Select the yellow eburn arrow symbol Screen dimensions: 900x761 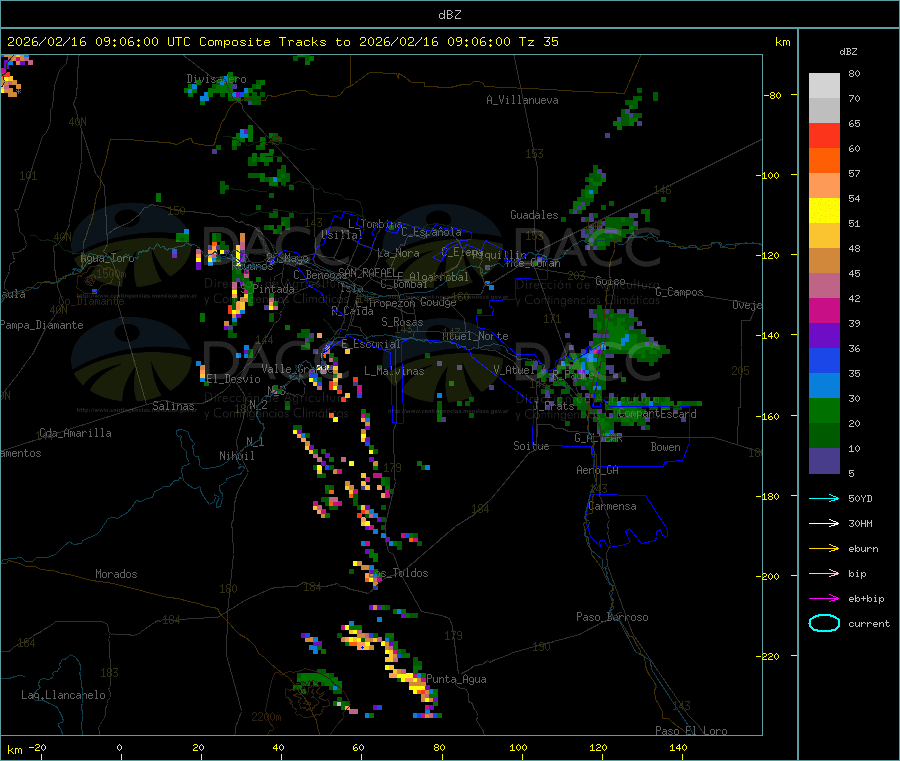point(824,549)
